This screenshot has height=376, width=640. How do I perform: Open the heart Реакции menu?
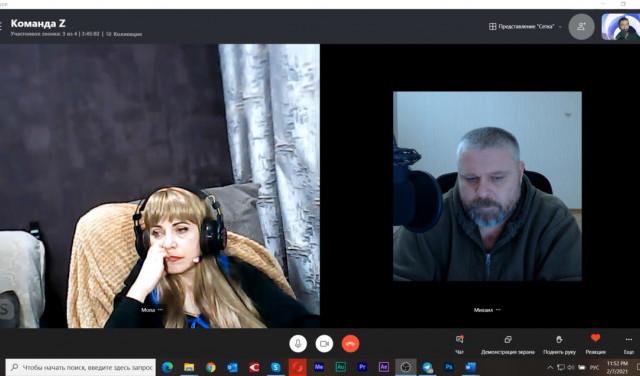coord(596,343)
